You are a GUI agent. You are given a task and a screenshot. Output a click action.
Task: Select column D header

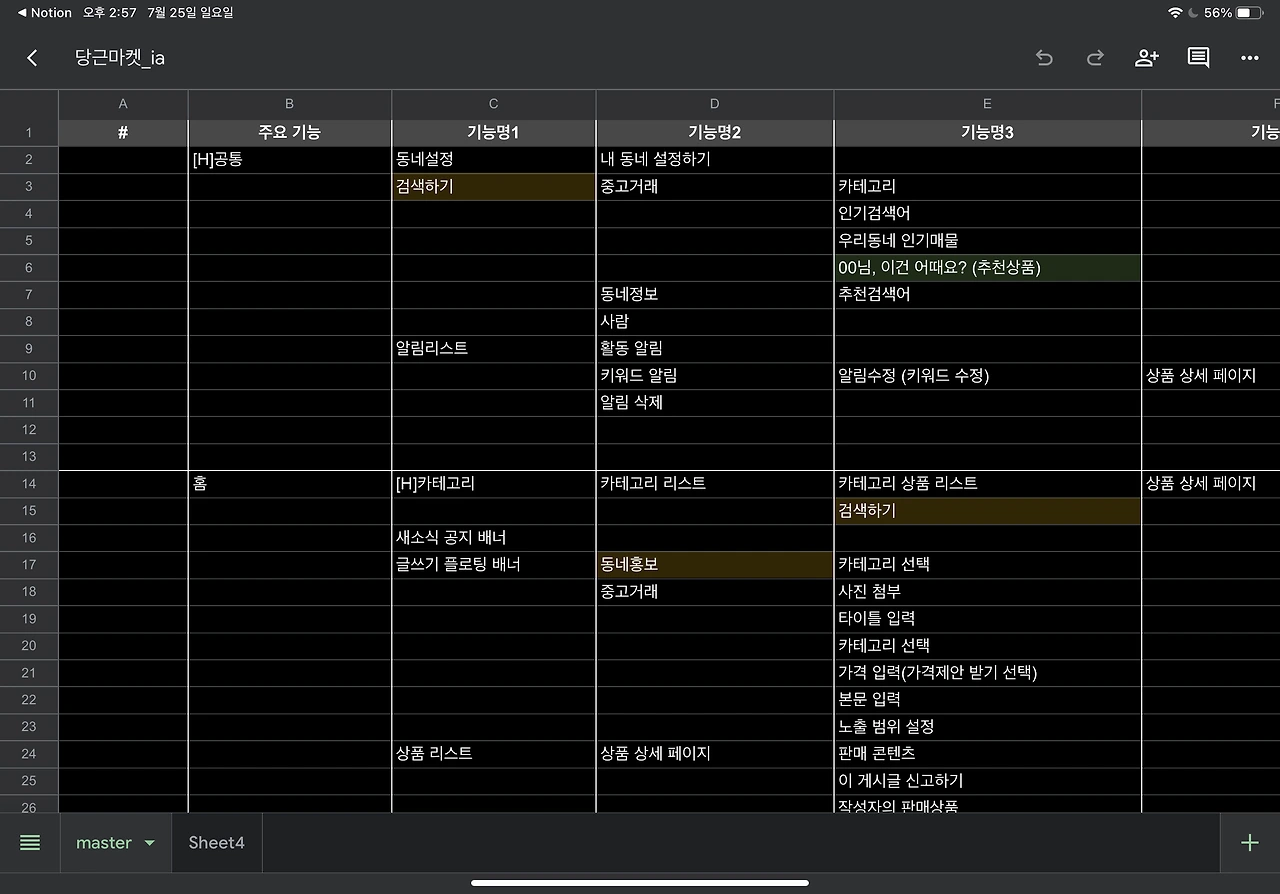(715, 104)
